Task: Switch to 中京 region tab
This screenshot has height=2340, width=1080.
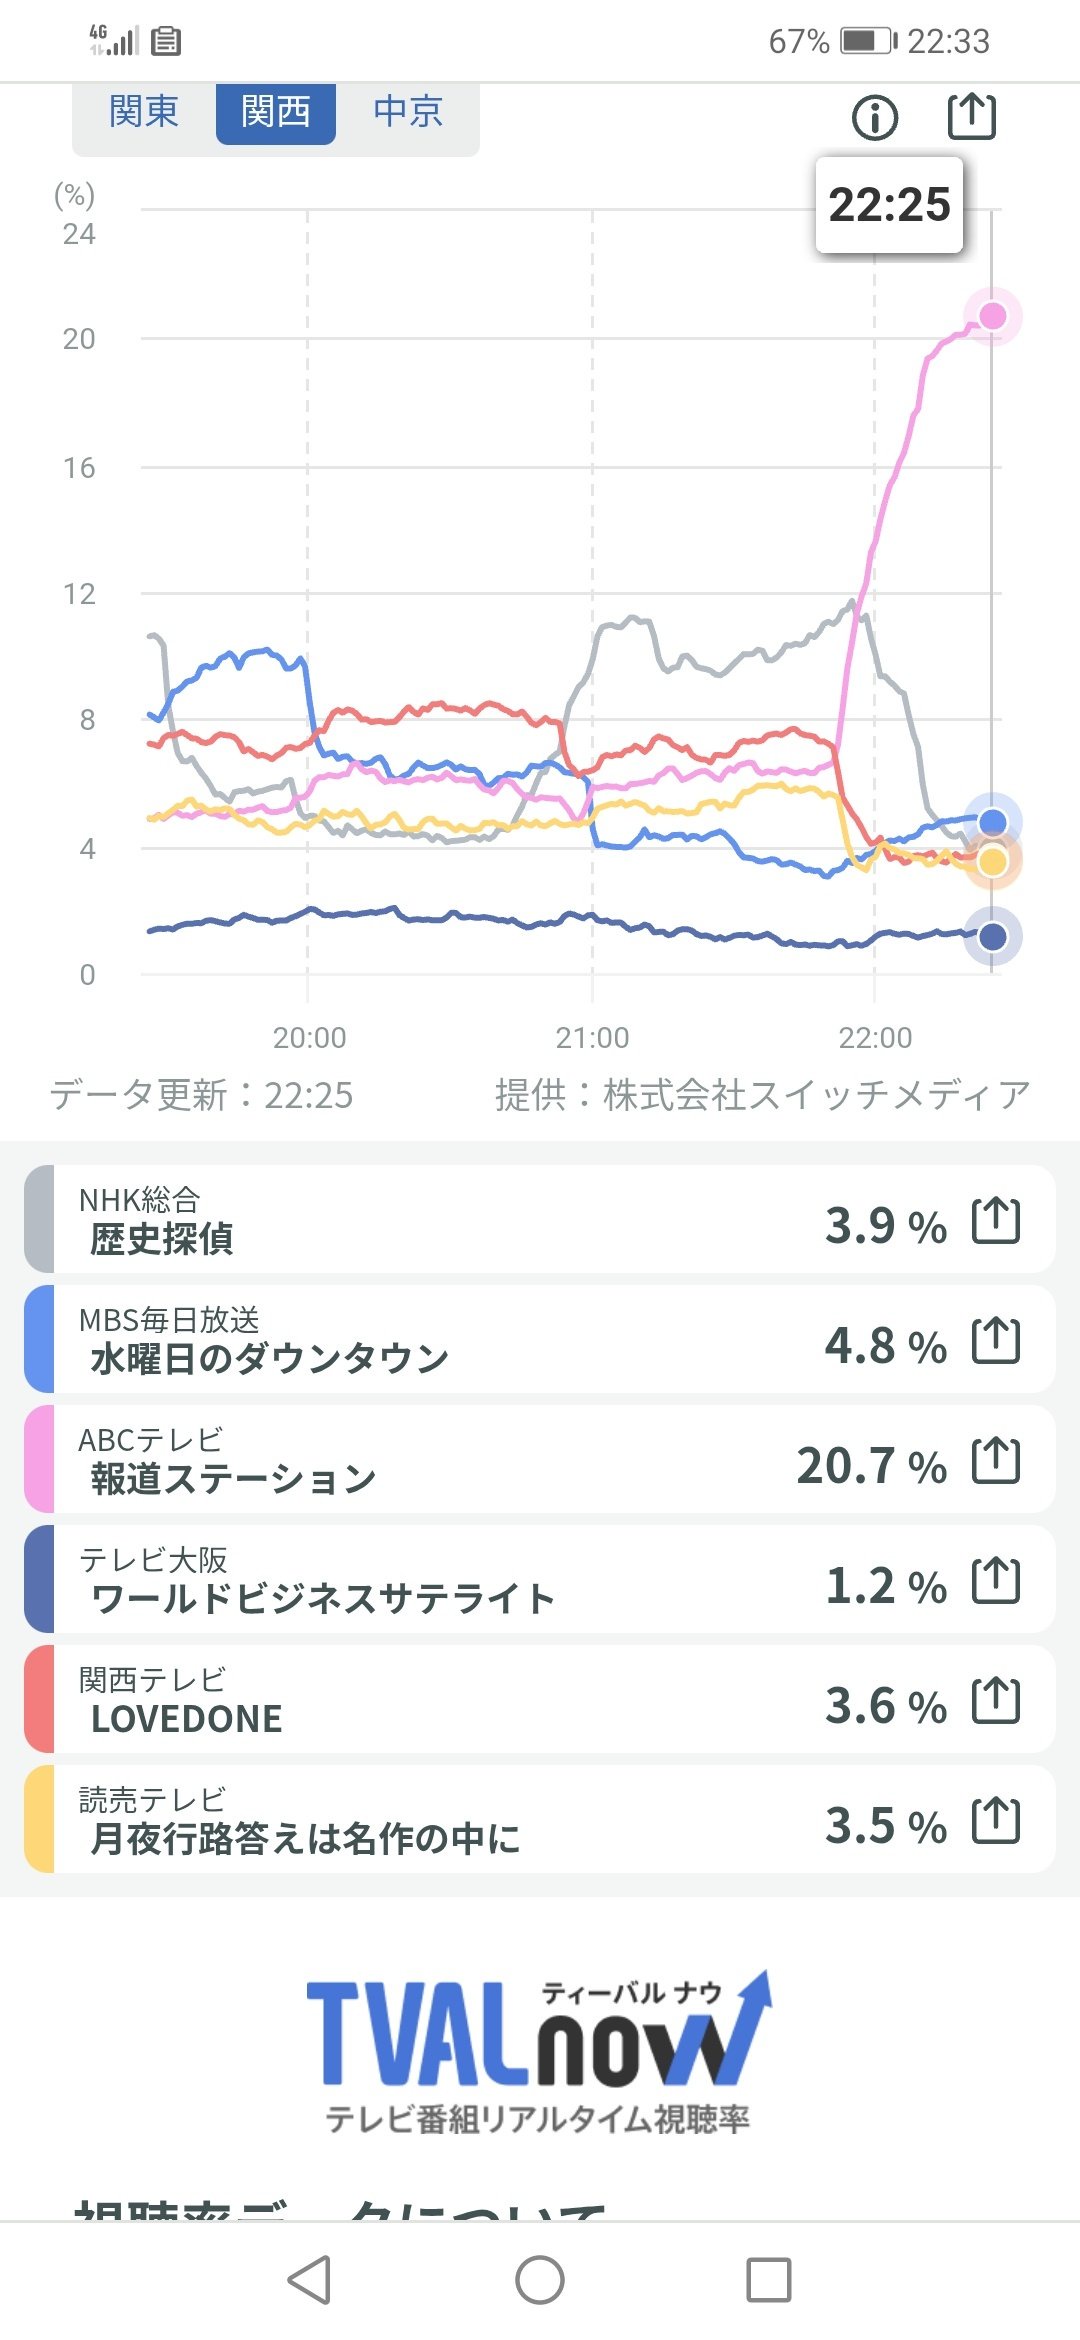Action: point(407,111)
